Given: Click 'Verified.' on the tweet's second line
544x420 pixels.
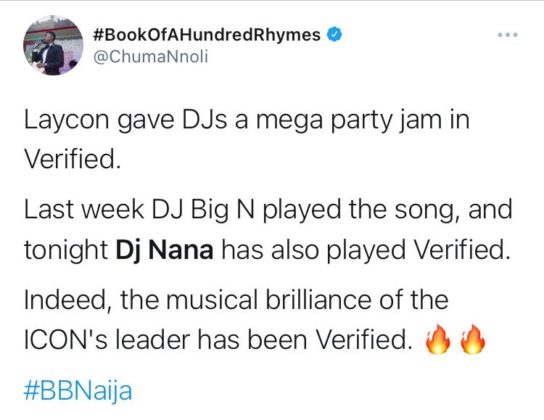Looking at the screenshot, I should point(73,159).
